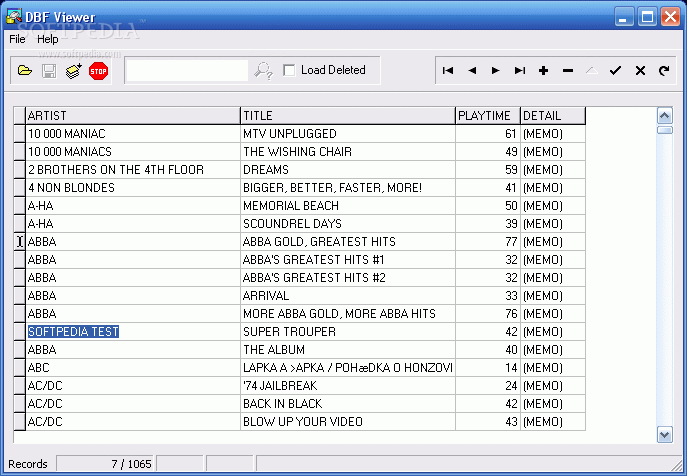Go to previous record arrow
Screen dimensions: 687x476
[x=472, y=70]
